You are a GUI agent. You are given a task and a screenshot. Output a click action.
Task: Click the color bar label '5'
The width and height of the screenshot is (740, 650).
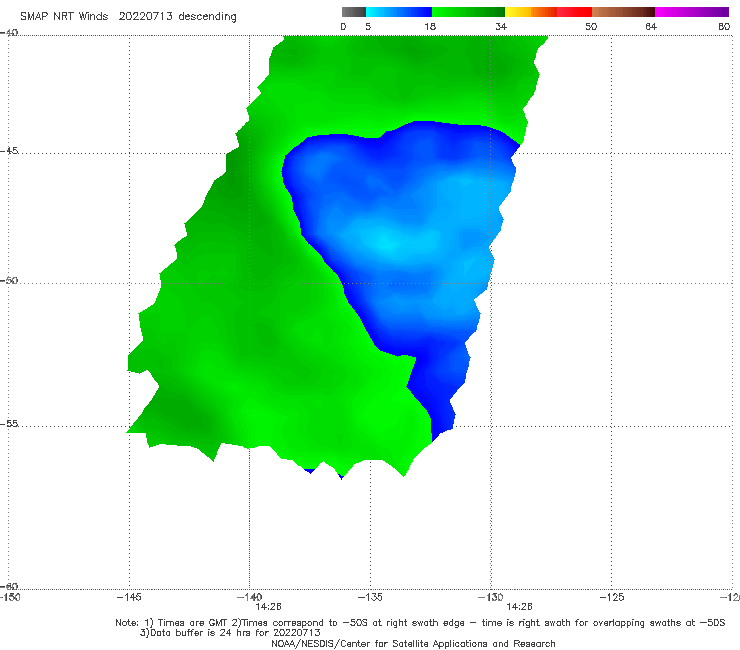click(x=368, y=26)
